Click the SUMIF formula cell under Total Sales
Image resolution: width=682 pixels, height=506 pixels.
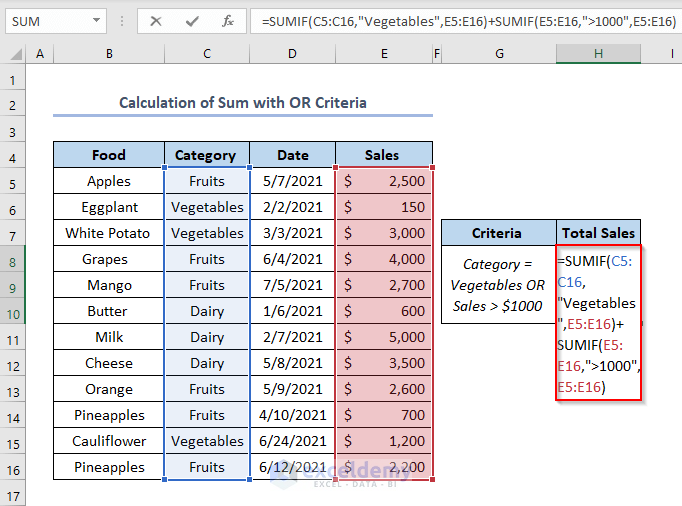[x=598, y=323]
